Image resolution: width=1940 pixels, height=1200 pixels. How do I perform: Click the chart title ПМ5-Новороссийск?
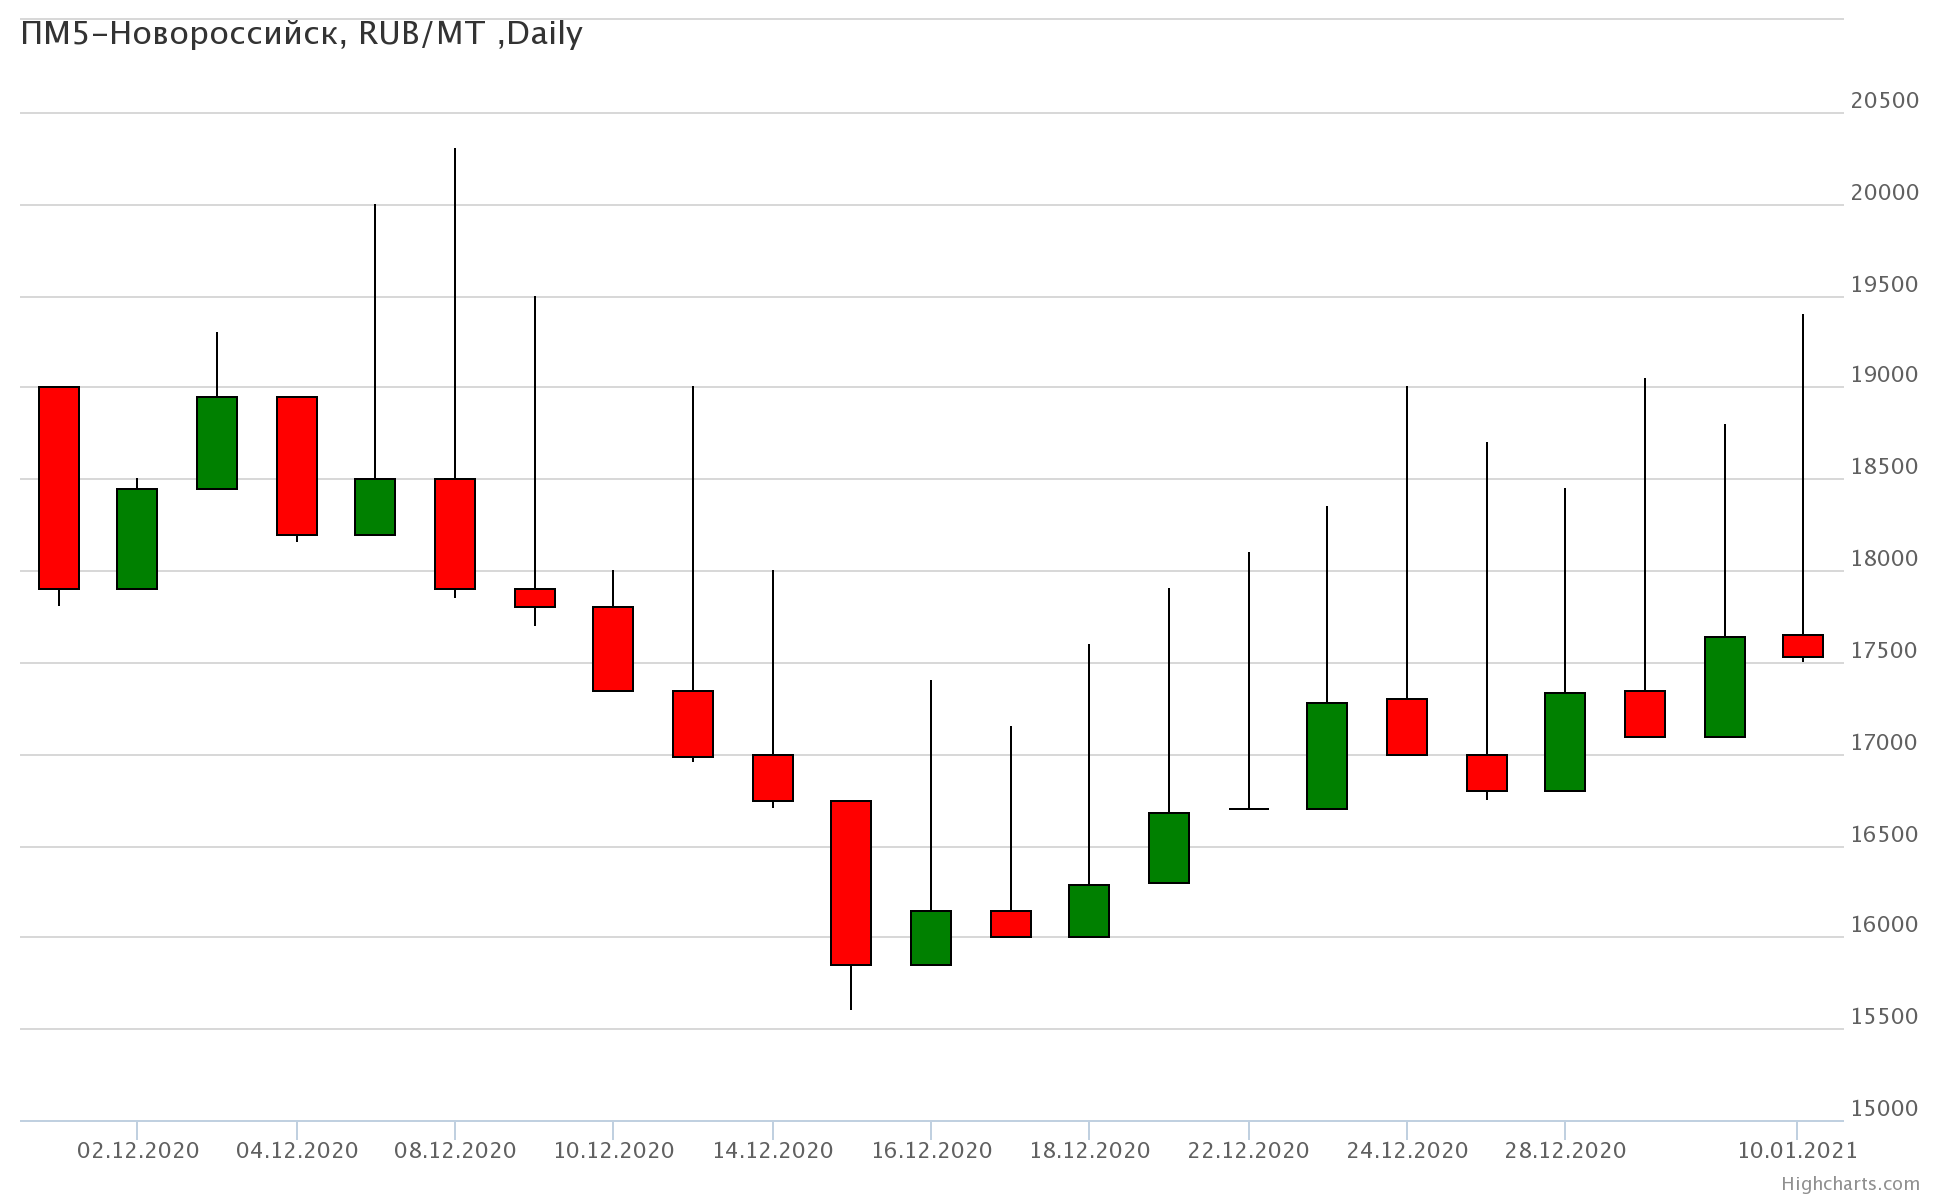300,34
